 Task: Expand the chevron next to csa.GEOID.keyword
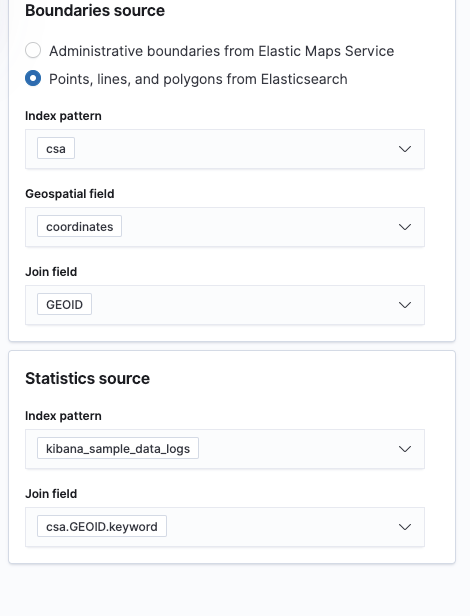405,526
